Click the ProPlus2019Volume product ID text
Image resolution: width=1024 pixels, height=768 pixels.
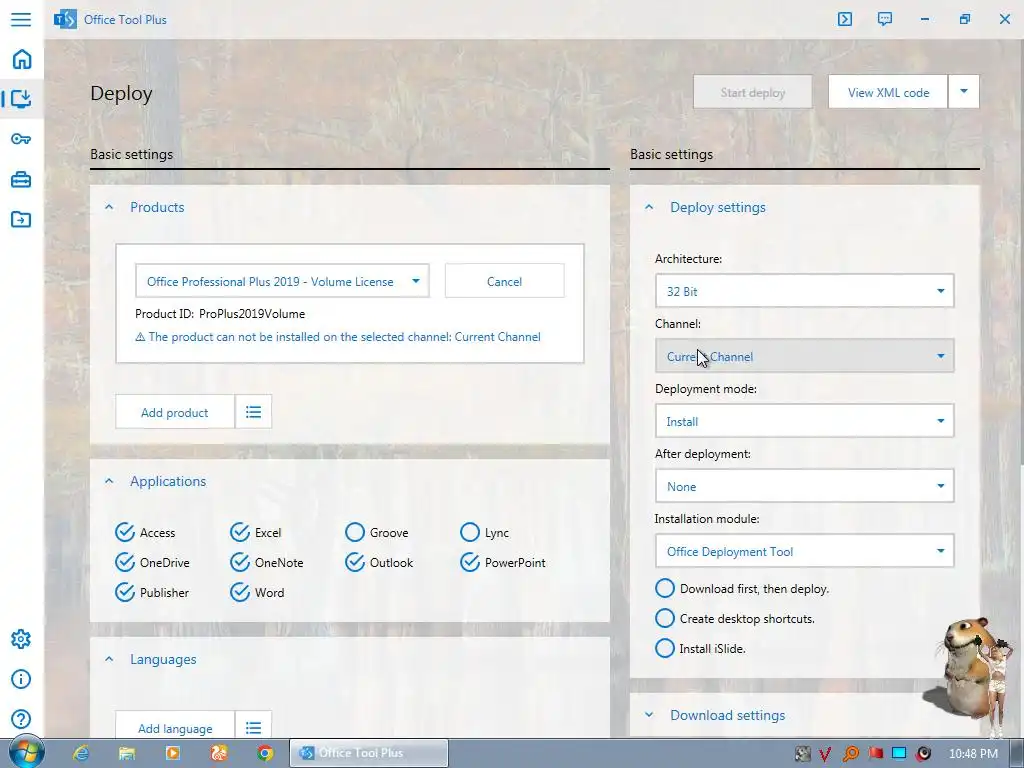click(x=252, y=313)
